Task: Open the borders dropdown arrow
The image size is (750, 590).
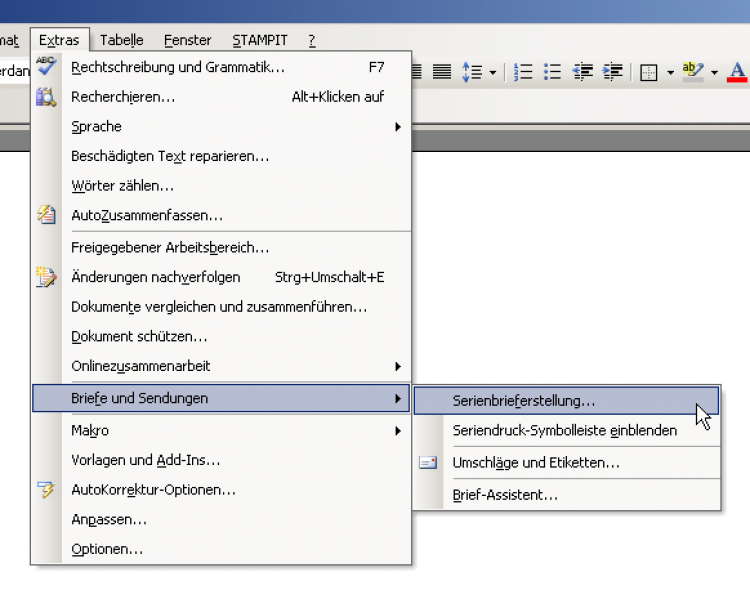Action: pyautogui.click(x=670, y=72)
